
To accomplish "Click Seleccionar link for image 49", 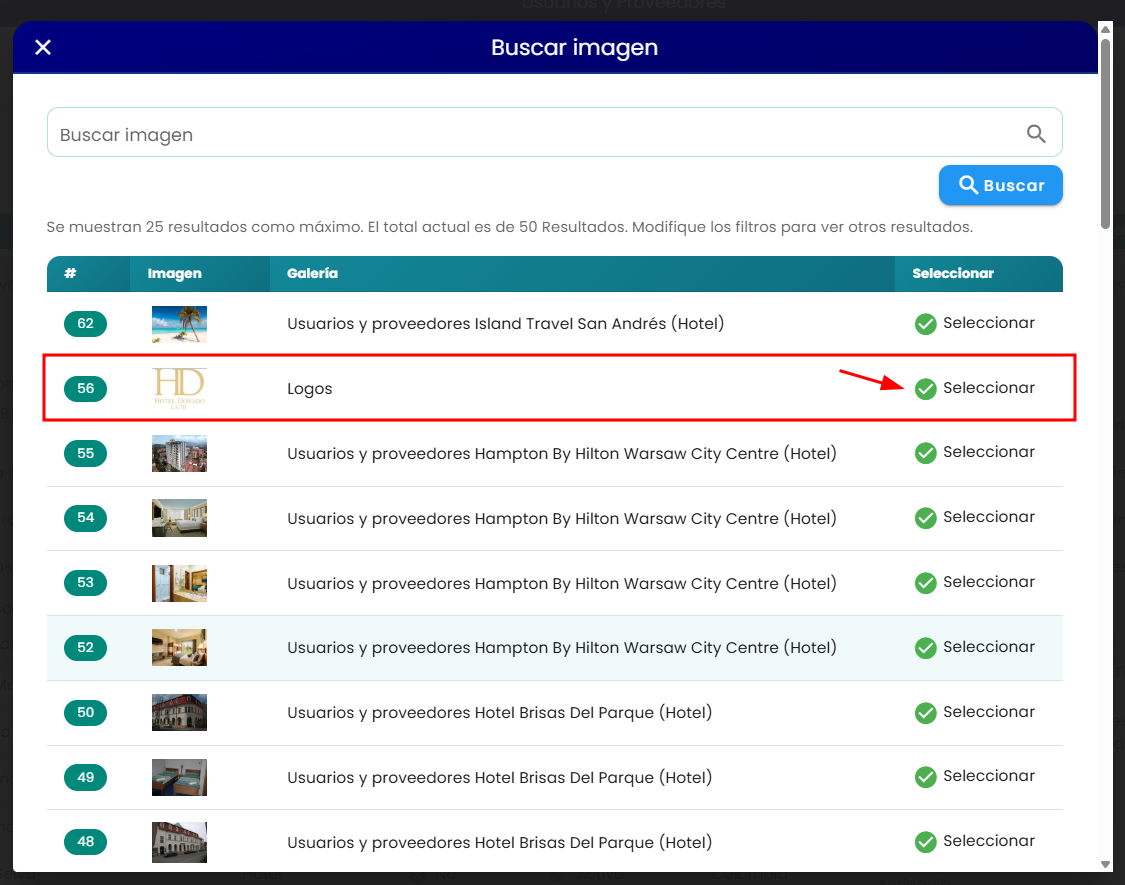I will (x=988, y=776).
